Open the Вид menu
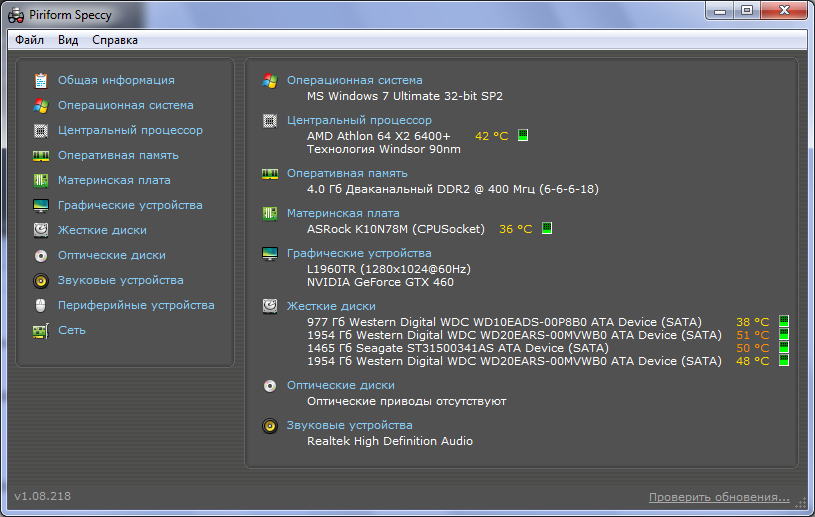This screenshot has width=815, height=517. tap(68, 40)
